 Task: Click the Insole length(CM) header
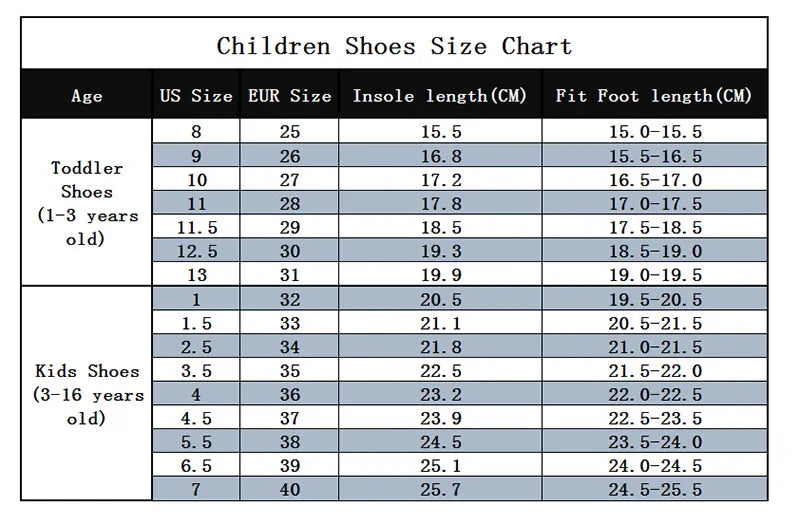tap(440, 96)
